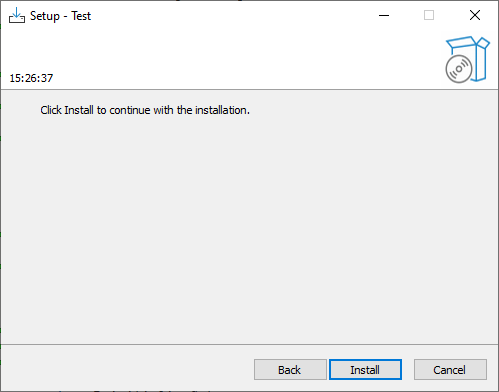Click the 'installation.' word ending the instruction text

pos(222,110)
